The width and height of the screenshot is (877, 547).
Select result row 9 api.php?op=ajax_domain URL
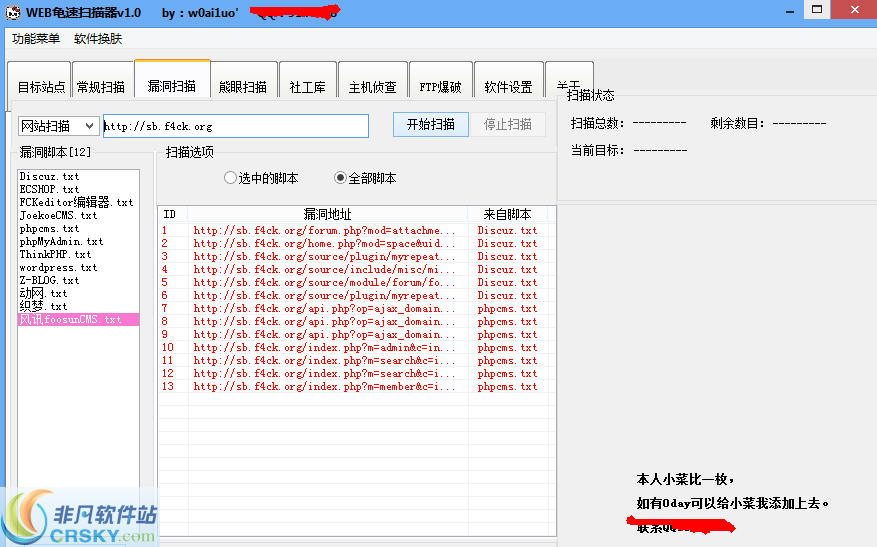(x=324, y=334)
